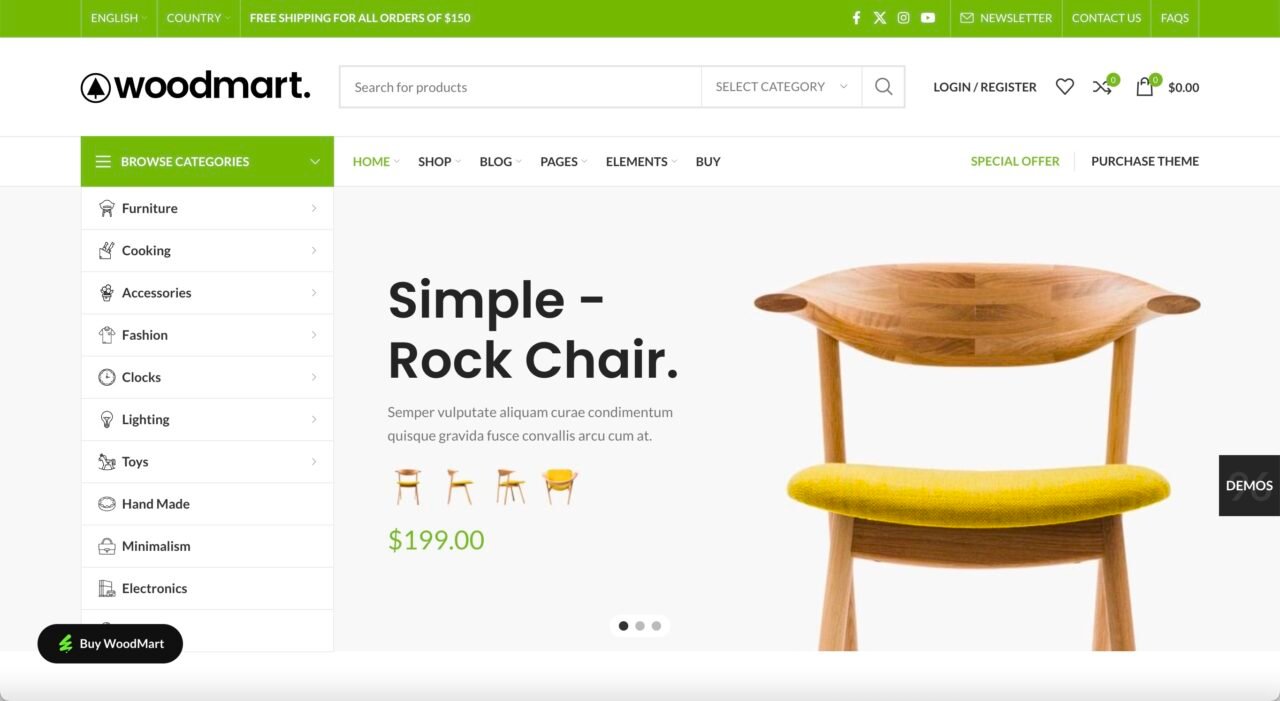Open the shopping cart bag icon

pos(1145,87)
